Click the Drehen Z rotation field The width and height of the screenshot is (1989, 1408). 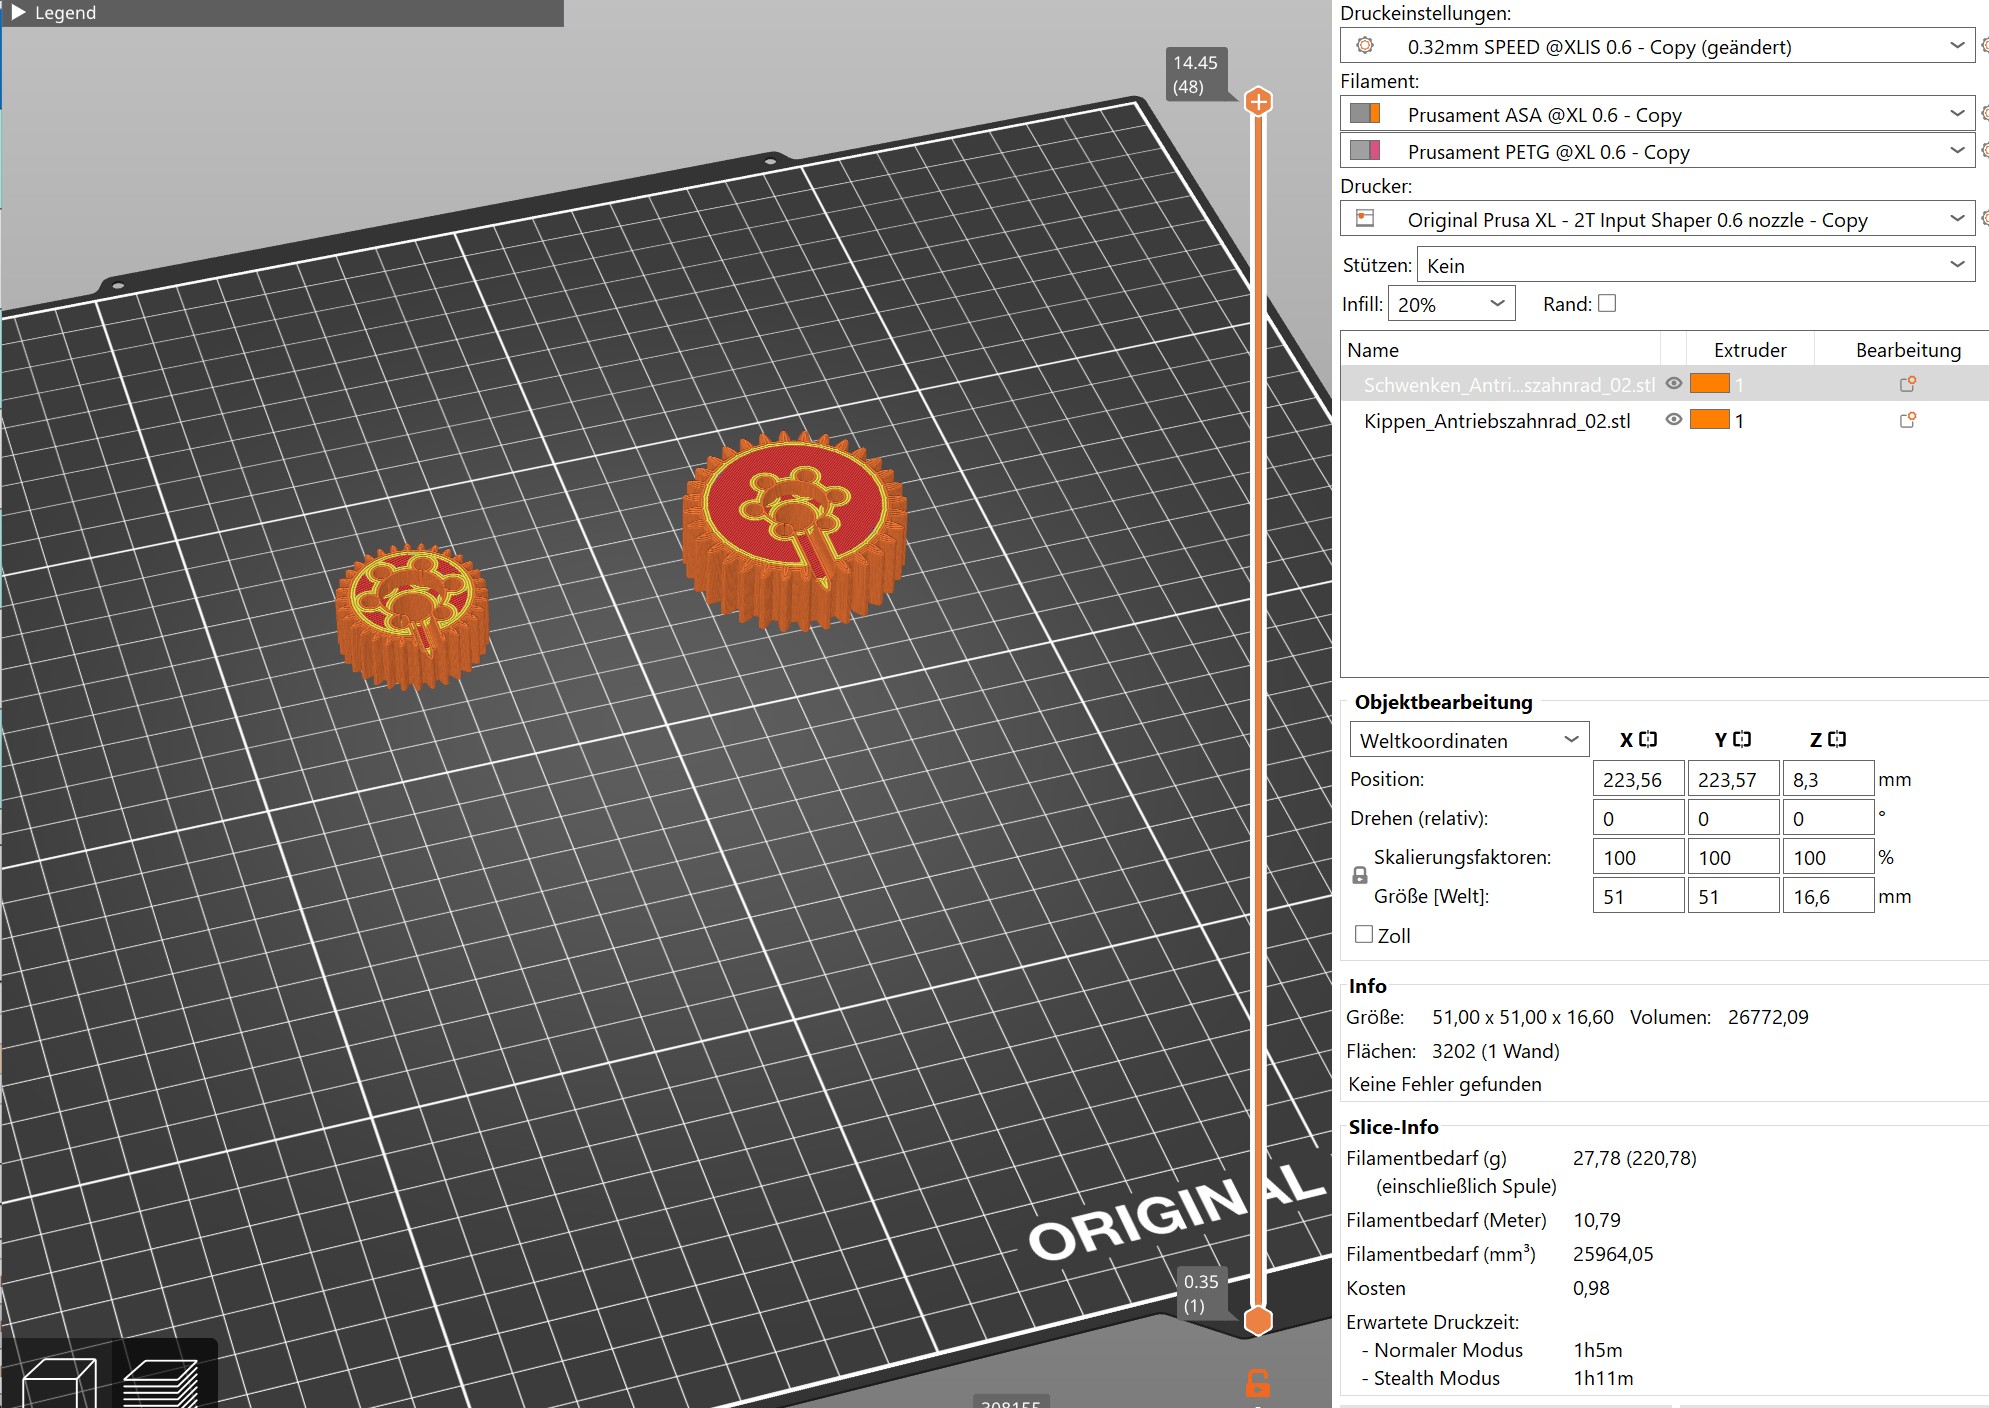tap(1828, 818)
